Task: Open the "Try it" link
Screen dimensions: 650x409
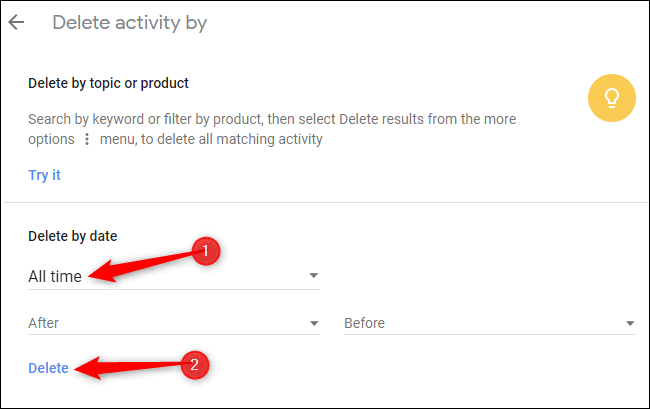Action: [x=44, y=175]
